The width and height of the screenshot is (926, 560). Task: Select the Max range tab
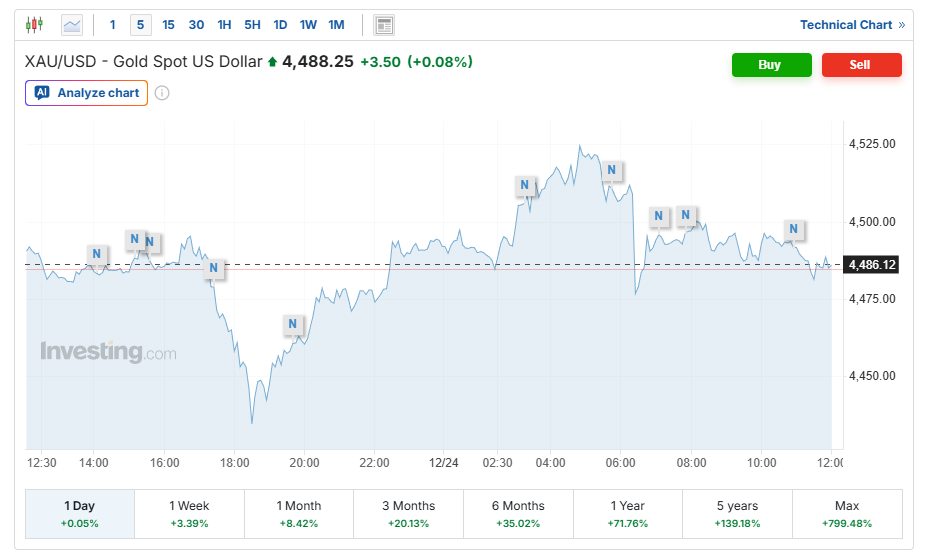coord(846,514)
